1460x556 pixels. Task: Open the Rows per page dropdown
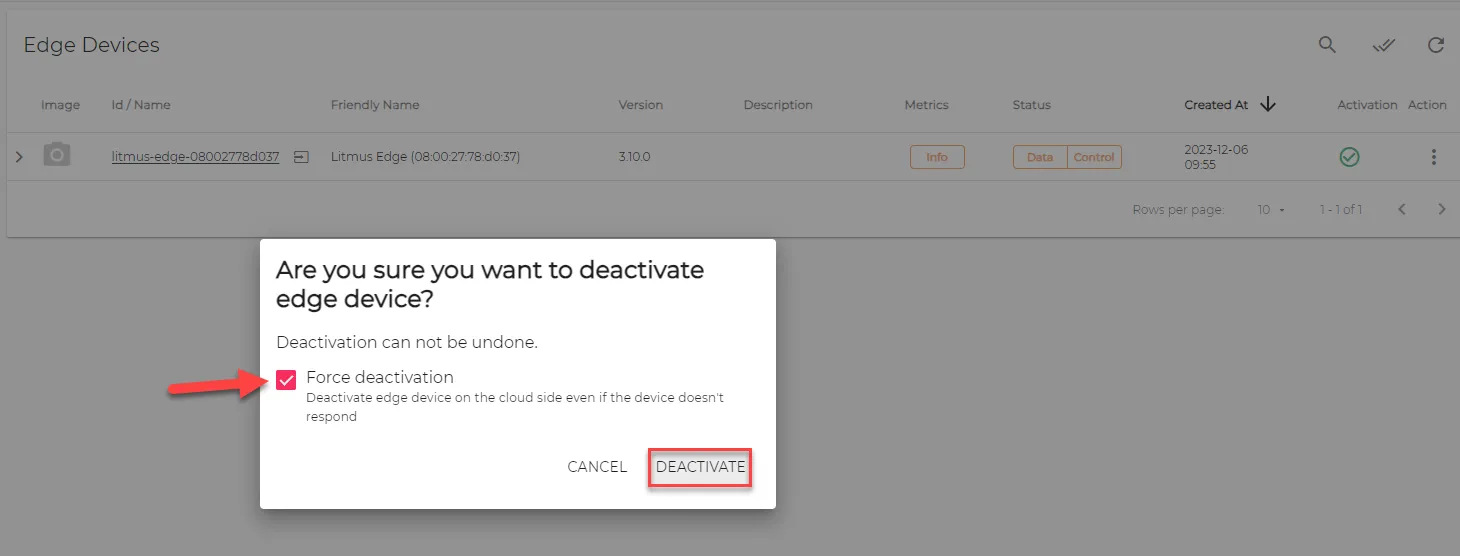tap(1271, 210)
